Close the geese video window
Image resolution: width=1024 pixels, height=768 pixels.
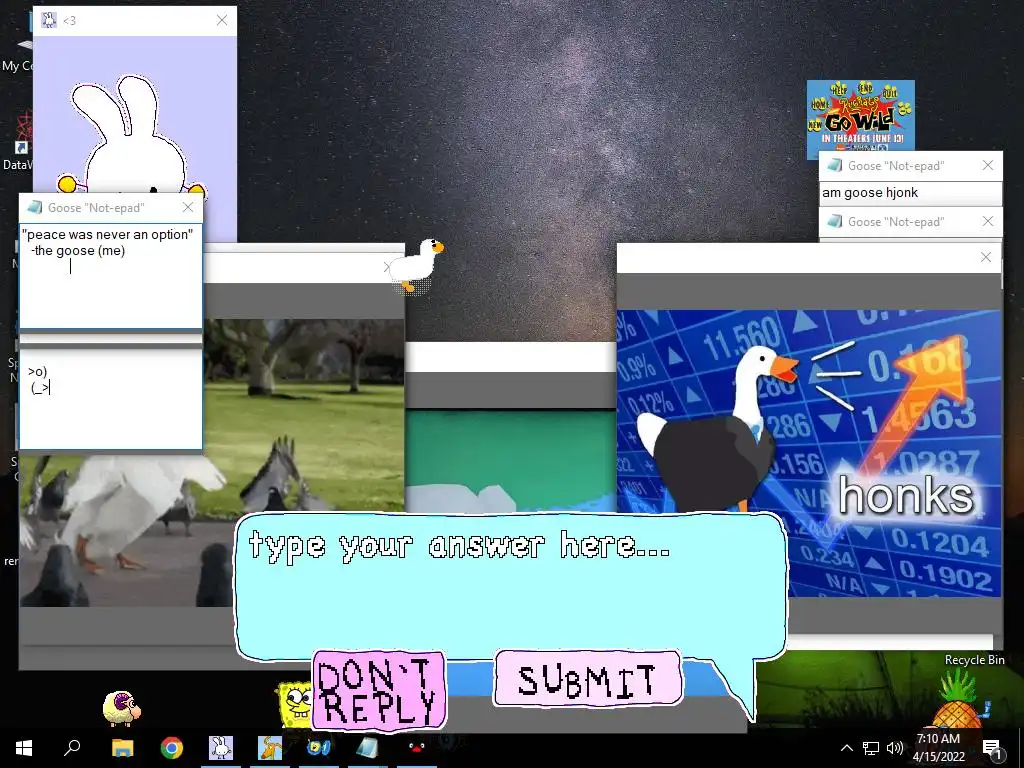click(x=387, y=267)
